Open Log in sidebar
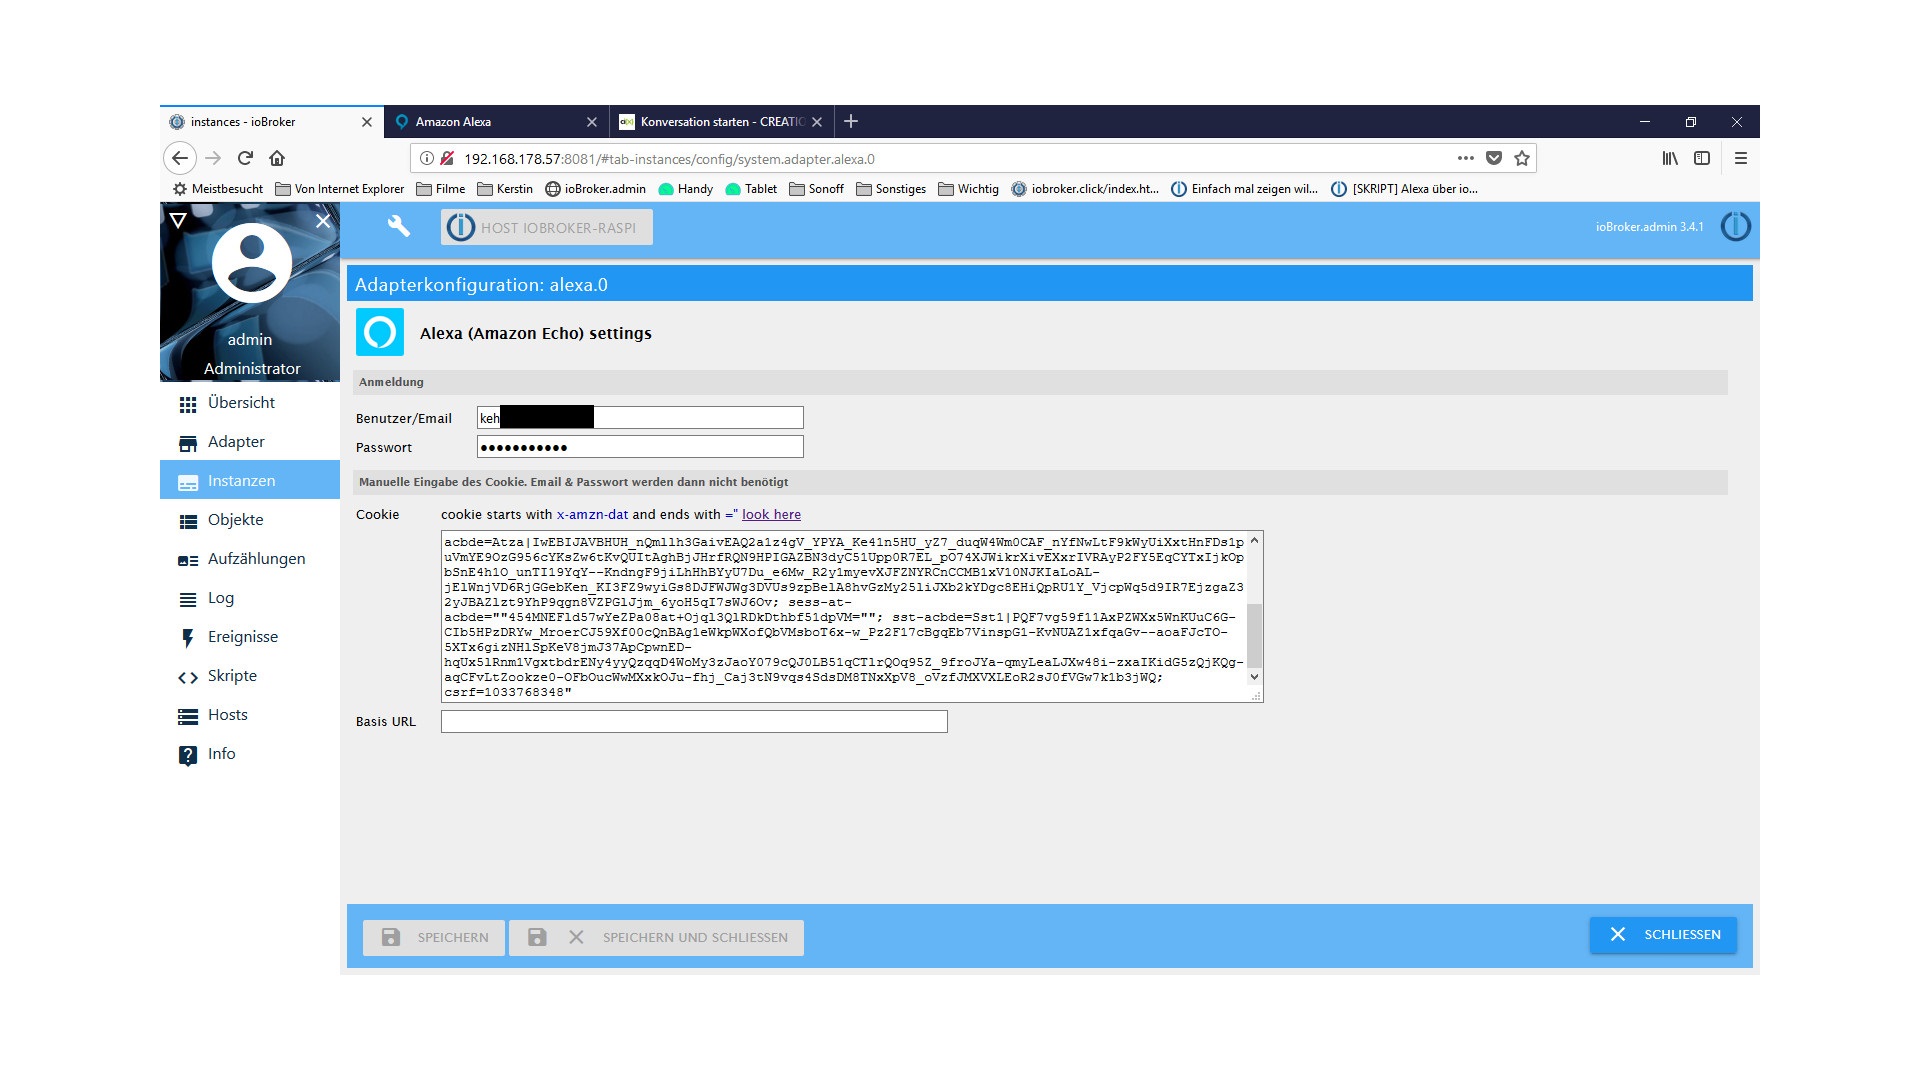This screenshot has width=1920, height=1080. click(250, 598)
